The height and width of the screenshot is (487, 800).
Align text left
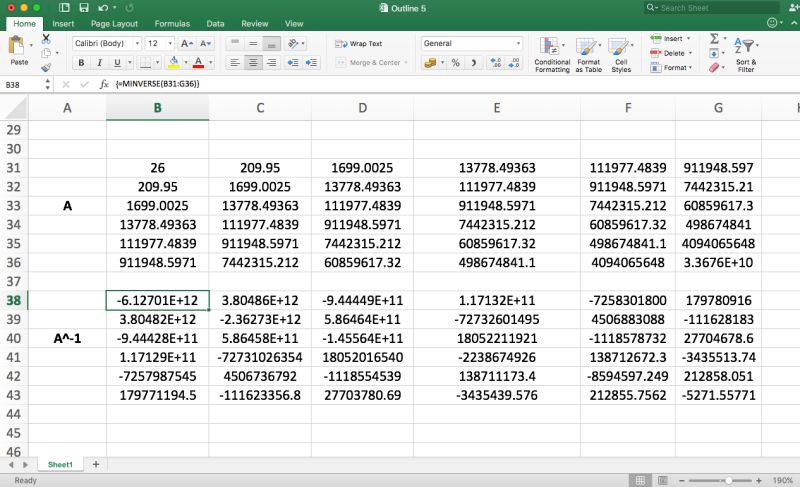235,63
